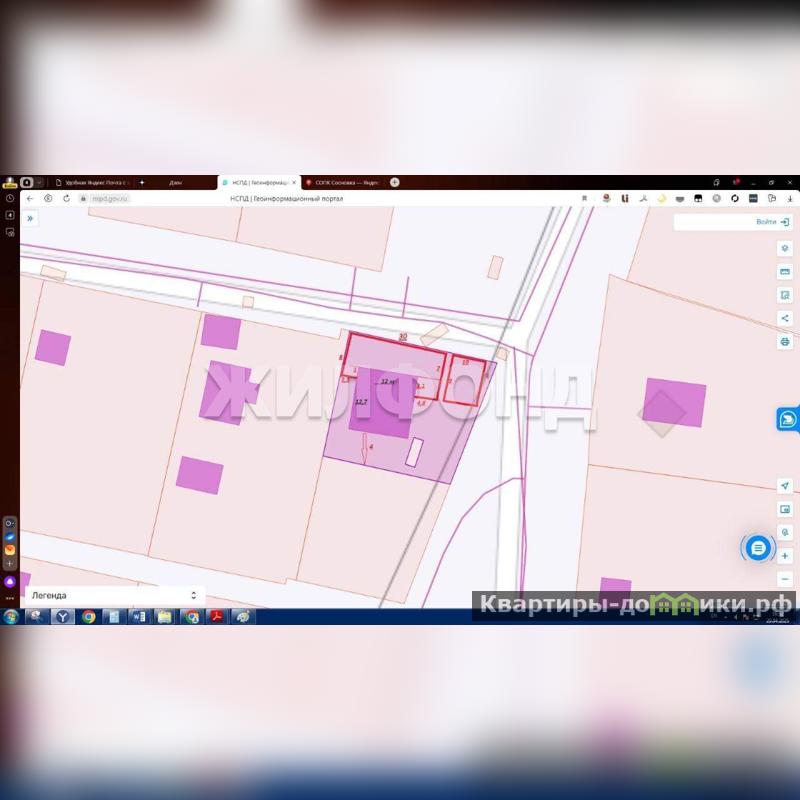The height and width of the screenshot is (800, 800).
Task: Zoom in with the plus button
Action: (x=785, y=556)
